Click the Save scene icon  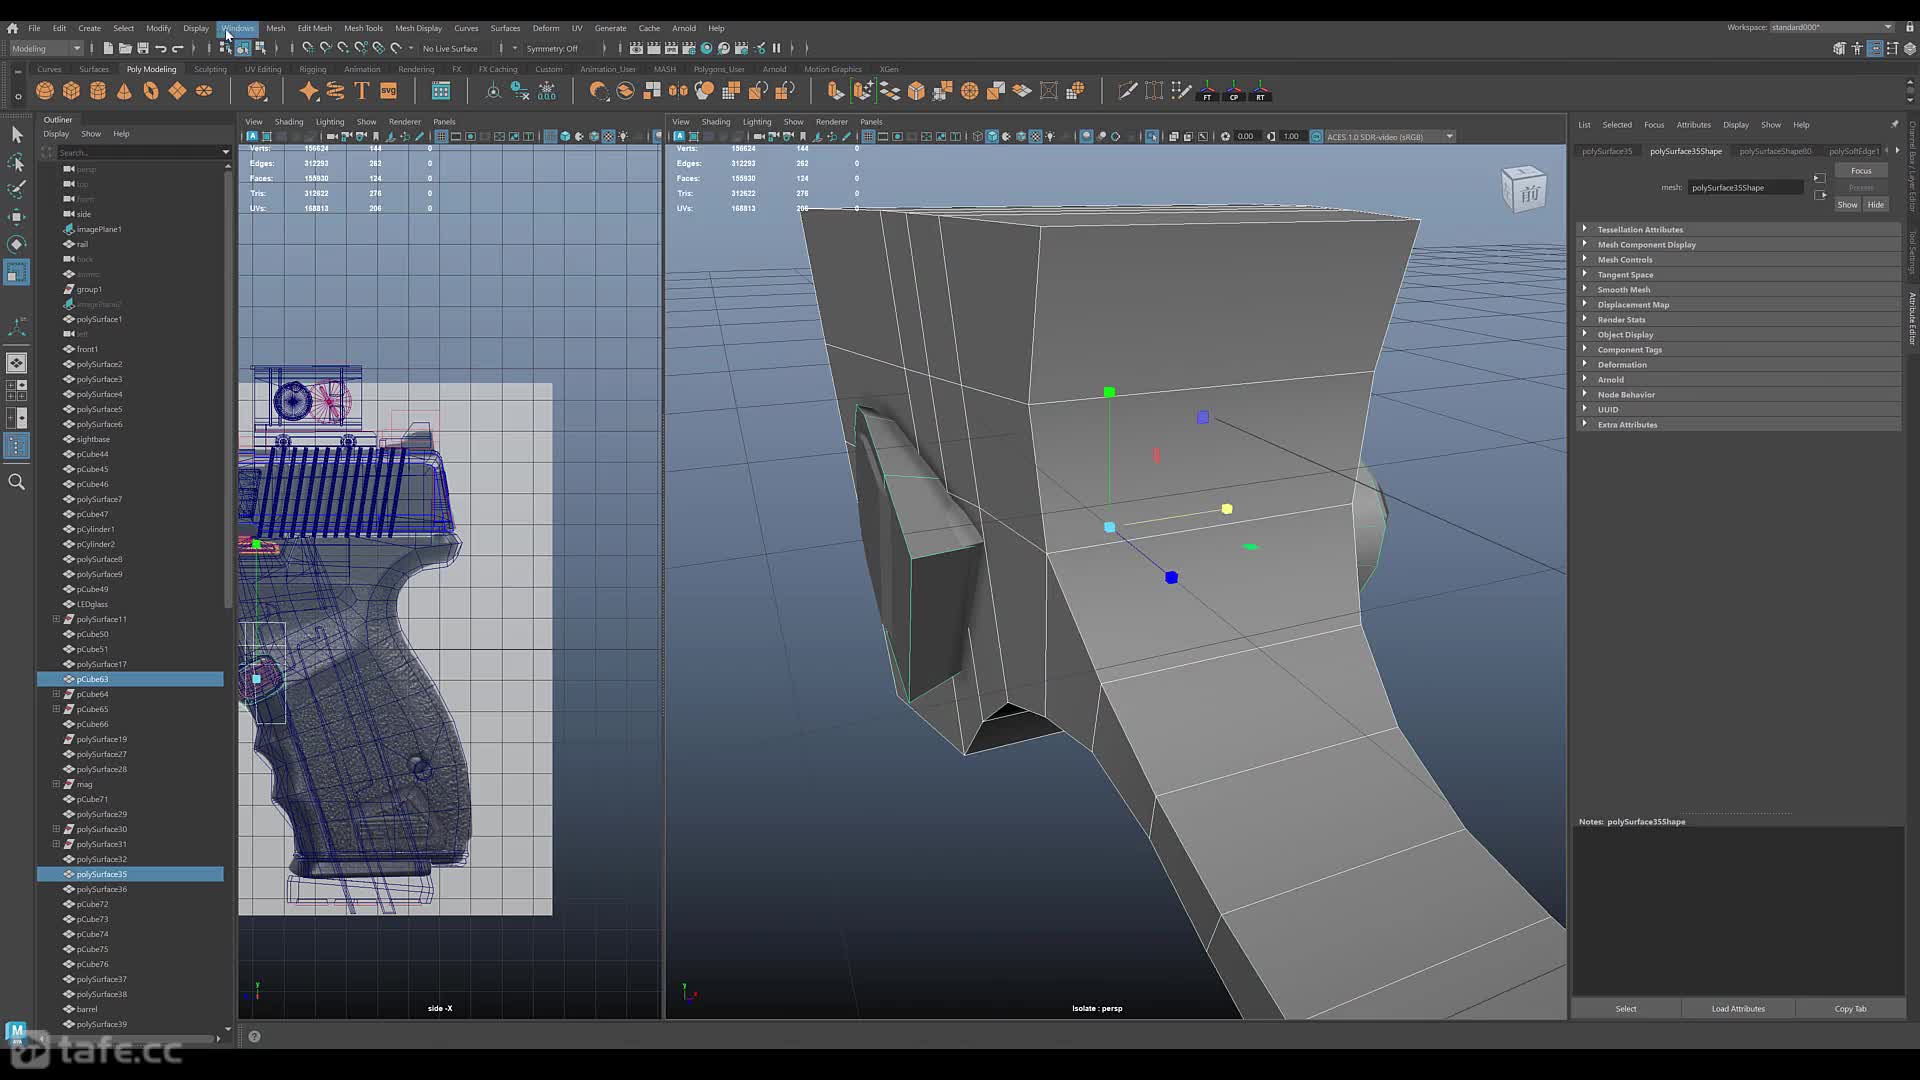coord(143,48)
